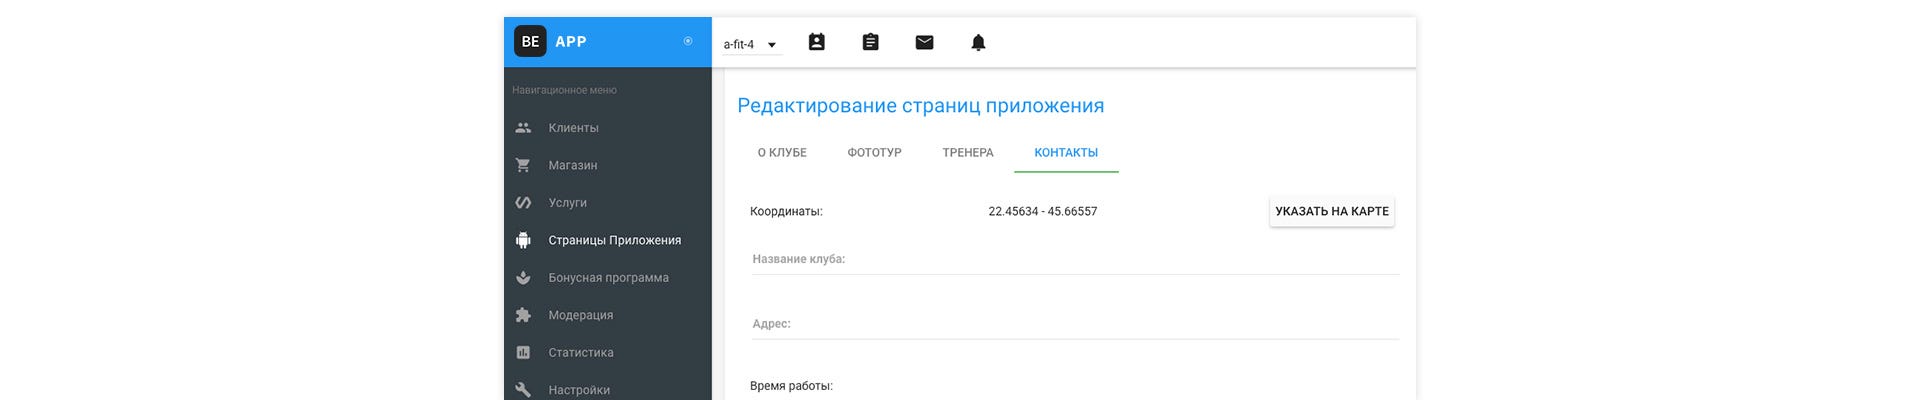This screenshot has height=400, width=1920.
Task: Click the Адрес input field
Action: pos(1075,324)
